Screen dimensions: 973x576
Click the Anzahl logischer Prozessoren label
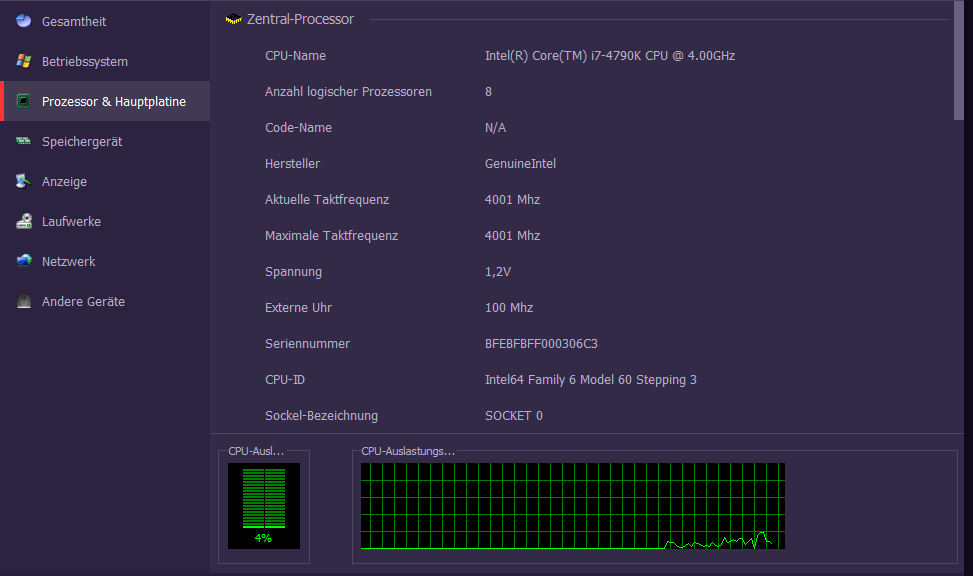(348, 92)
